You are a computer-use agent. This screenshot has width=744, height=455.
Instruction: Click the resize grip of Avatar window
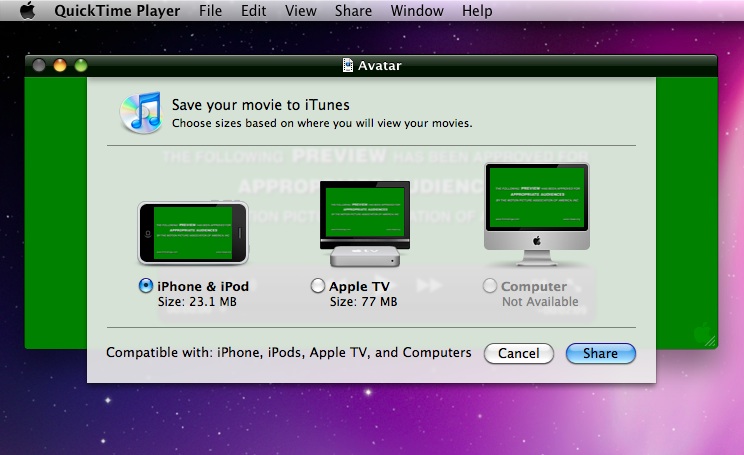click(x=710, y=342)
